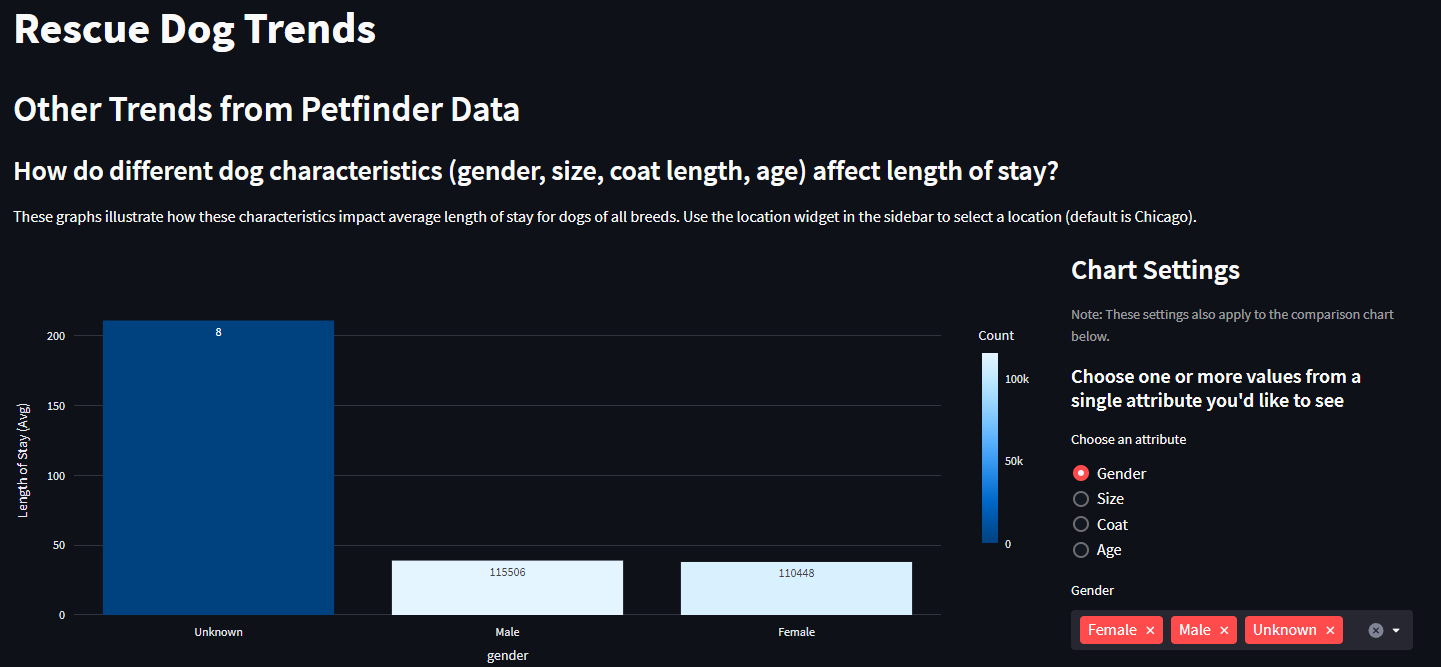Remove the Female tag from Gender filter

click(x=1150, y=630)
